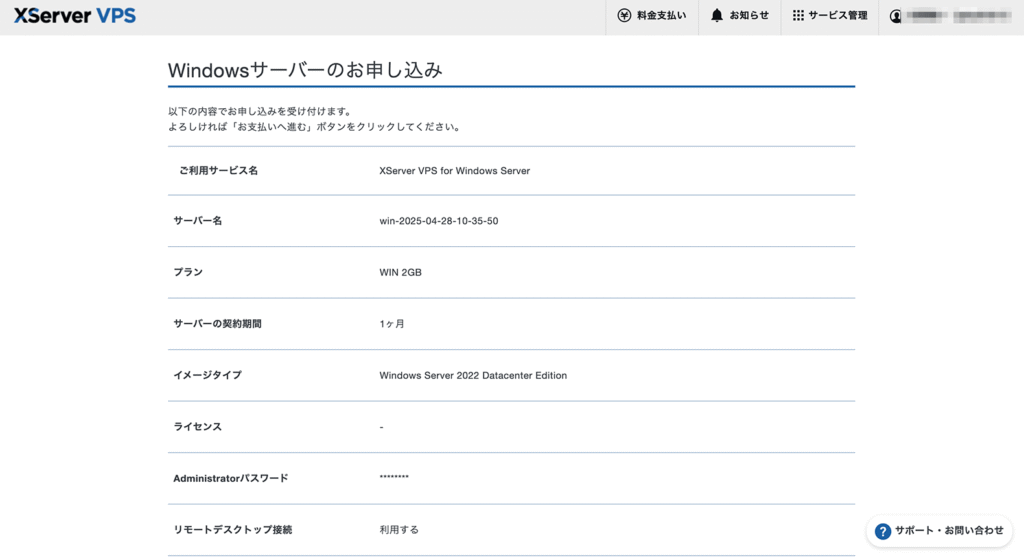The image size is (1024, 557).
Task: Click the service management grid icon
Action: (x=798, y=16)
